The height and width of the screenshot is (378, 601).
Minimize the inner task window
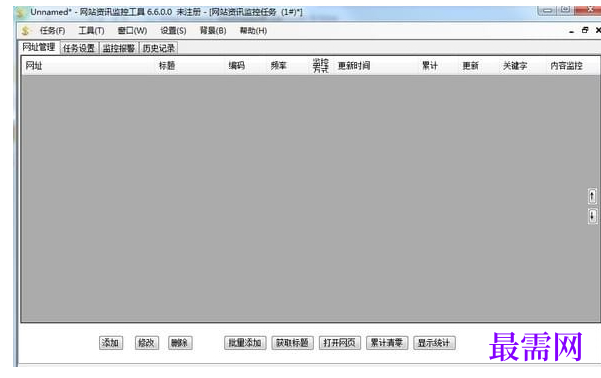point(571,31)
